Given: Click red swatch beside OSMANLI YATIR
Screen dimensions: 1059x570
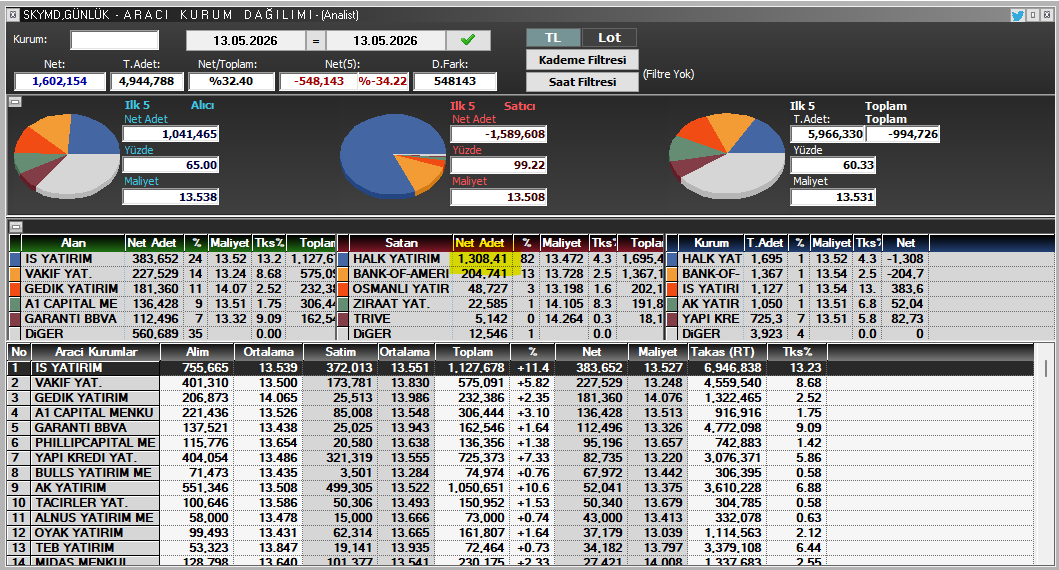Looking at the screenshot, I should 343,288.
